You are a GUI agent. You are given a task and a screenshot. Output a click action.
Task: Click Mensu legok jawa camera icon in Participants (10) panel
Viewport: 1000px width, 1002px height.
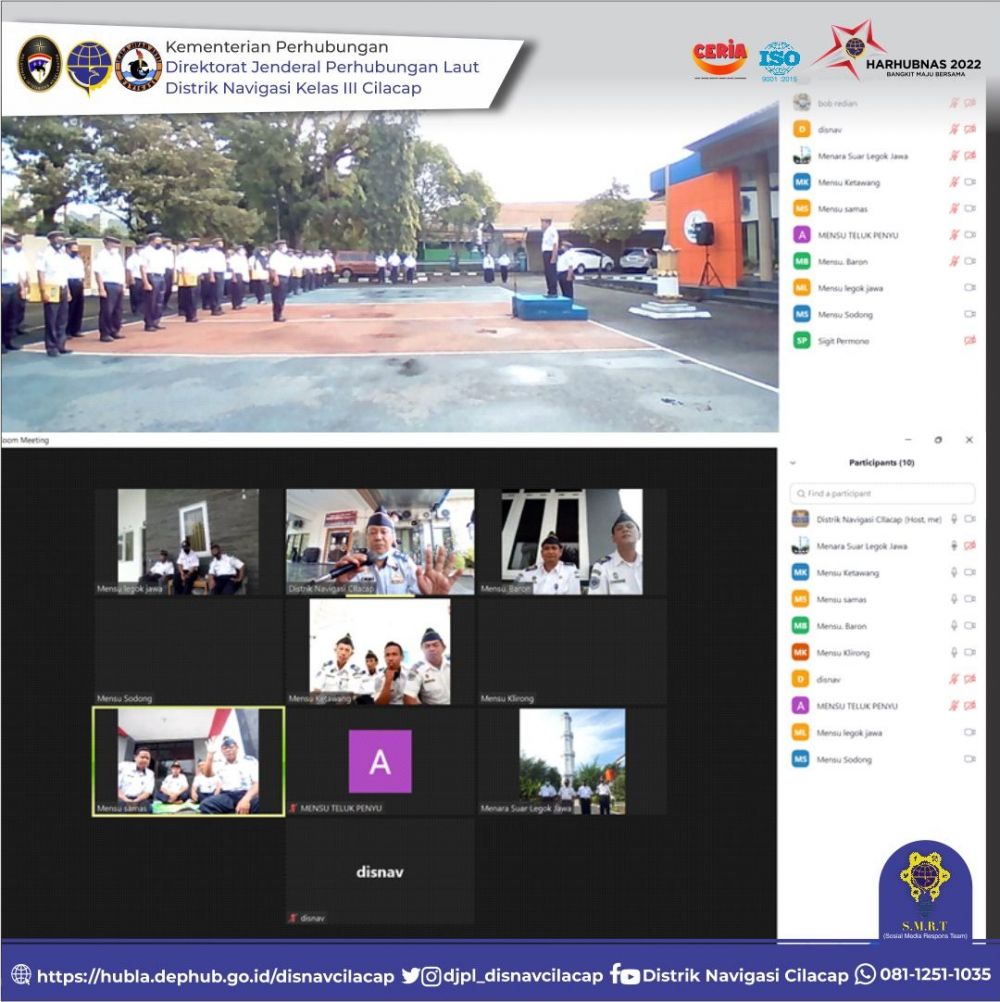click(970, 732)
